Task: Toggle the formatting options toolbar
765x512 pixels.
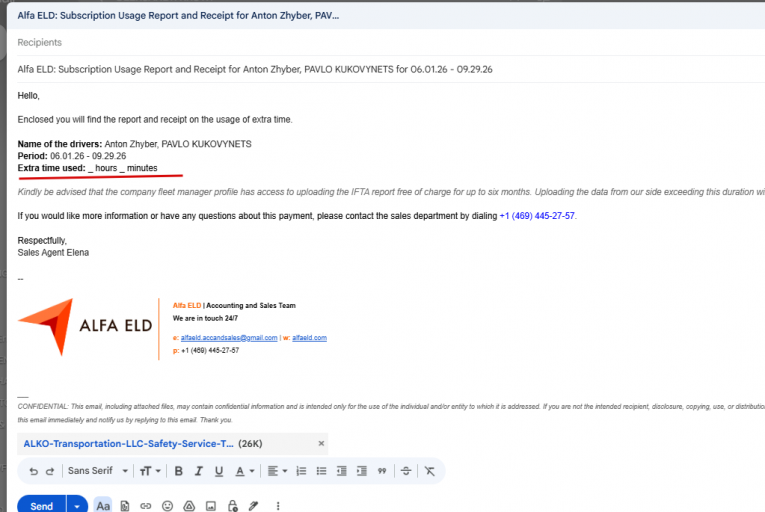Action: [x=103, y=506]
